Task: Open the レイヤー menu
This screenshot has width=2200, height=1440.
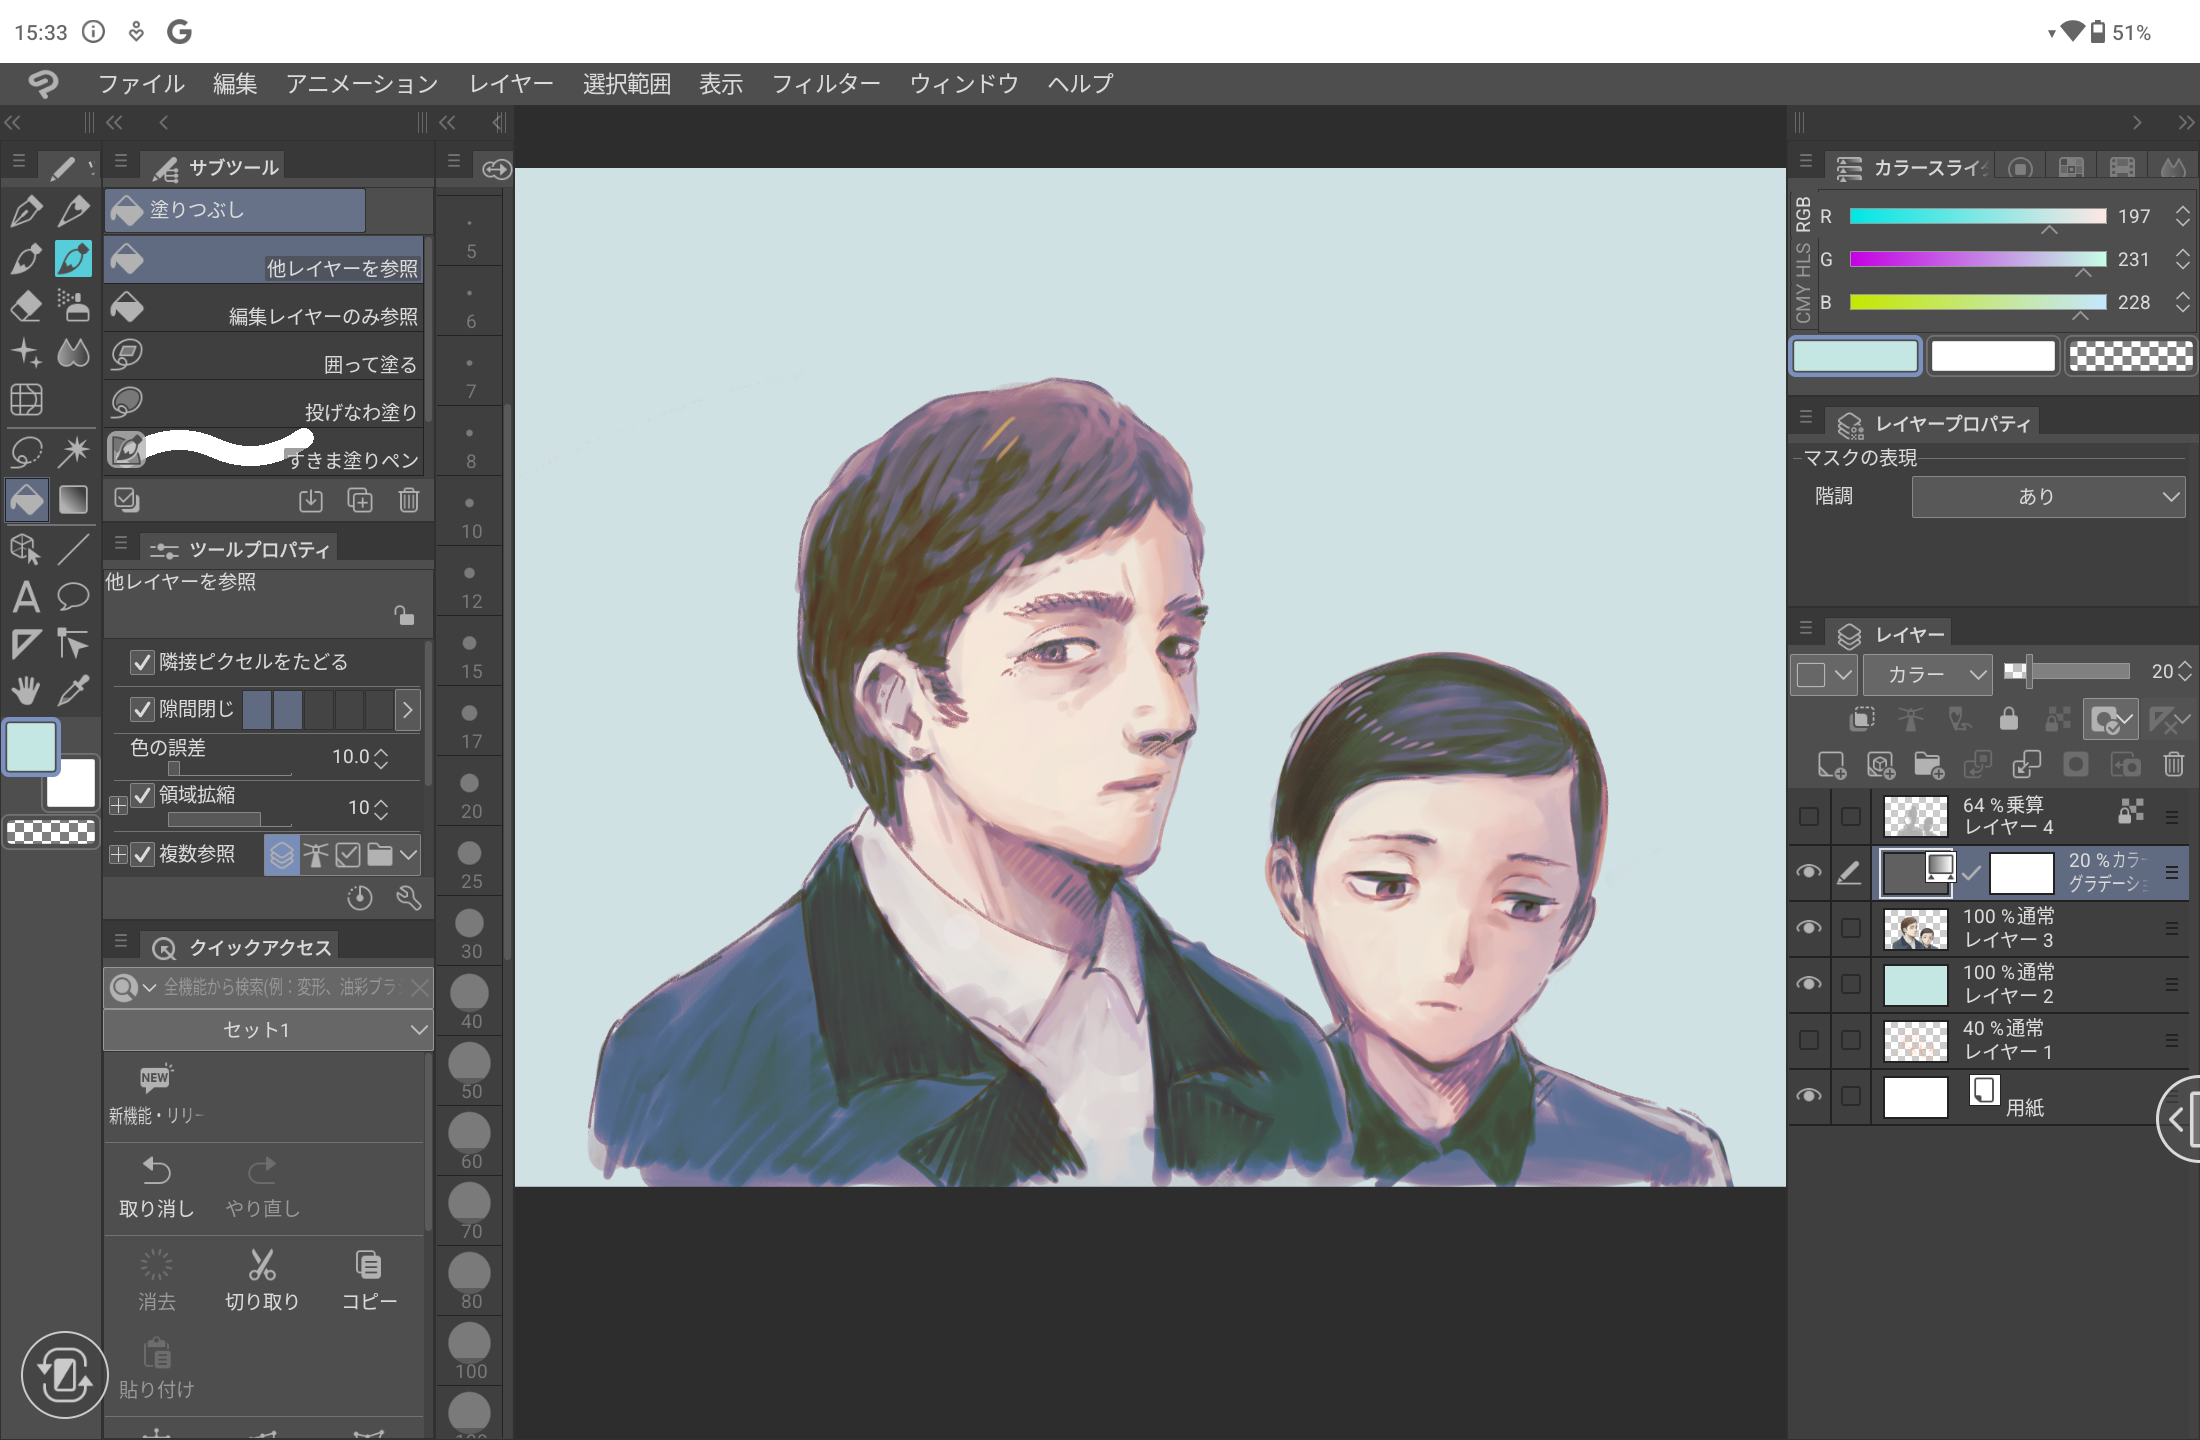Action: point(511,84)
